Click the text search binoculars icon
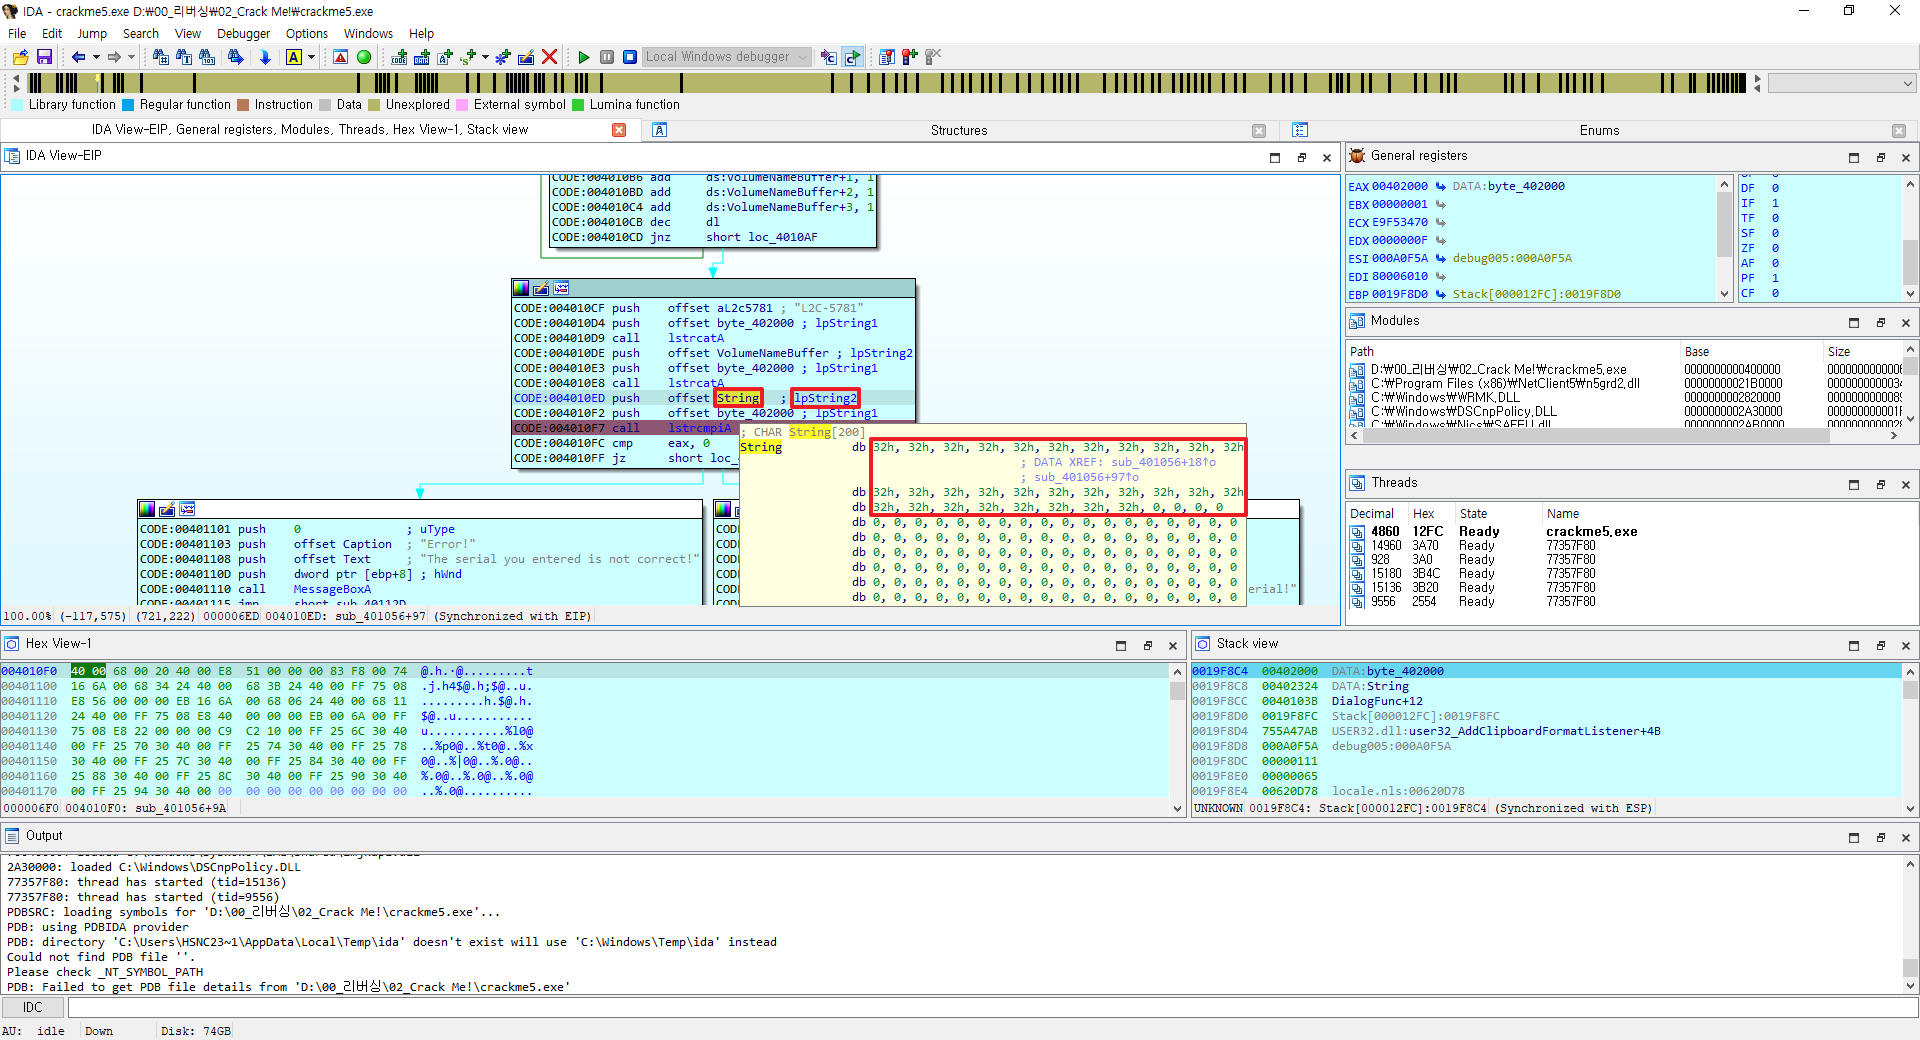This screenshot has height=1040, width=1920. 184,57
